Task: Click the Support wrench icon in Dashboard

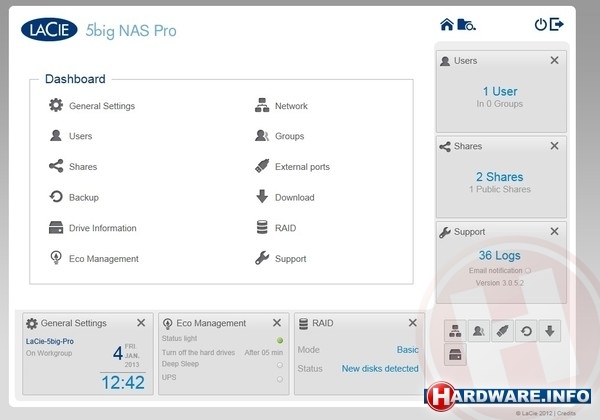Action: pos(262,258)
